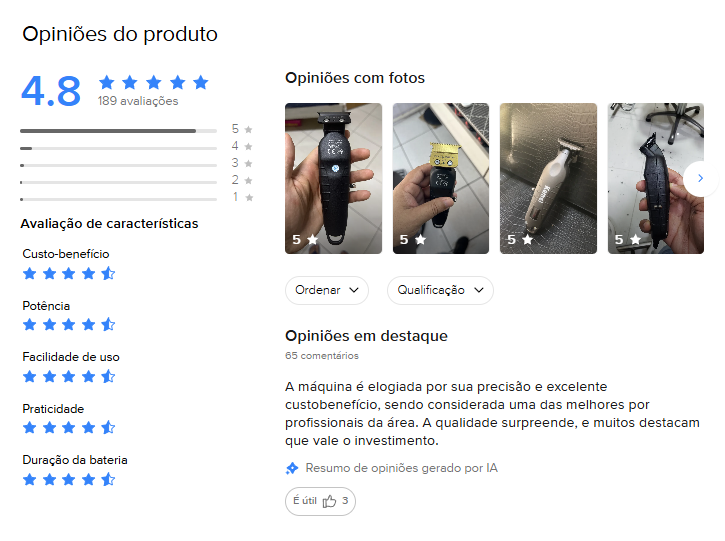The image size is (725, 541).
Task: Filter reviews by the 5-star bar
Action: click(x=118, y=131)
